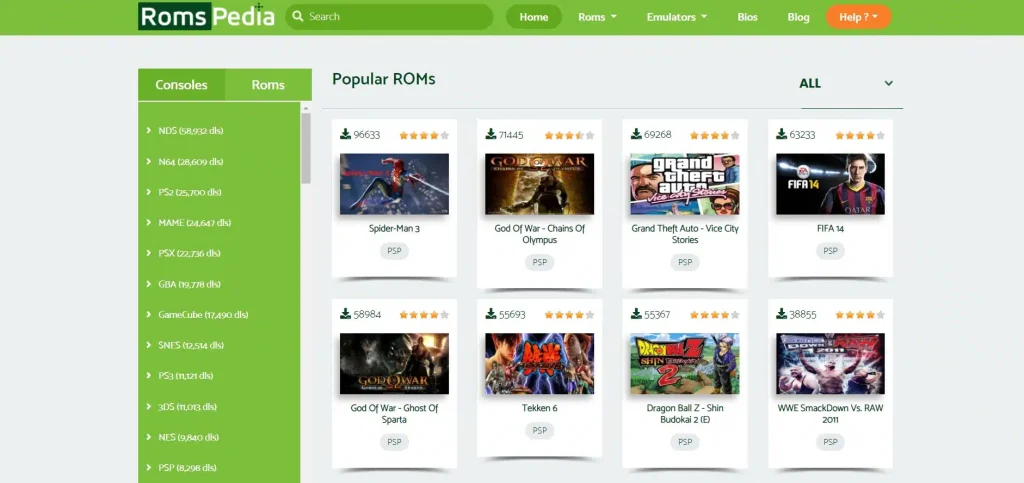Click star rating on Shin Budokai 2 card
The image size is (1024, 483).
pyautogui.click(x=715, y=315)
